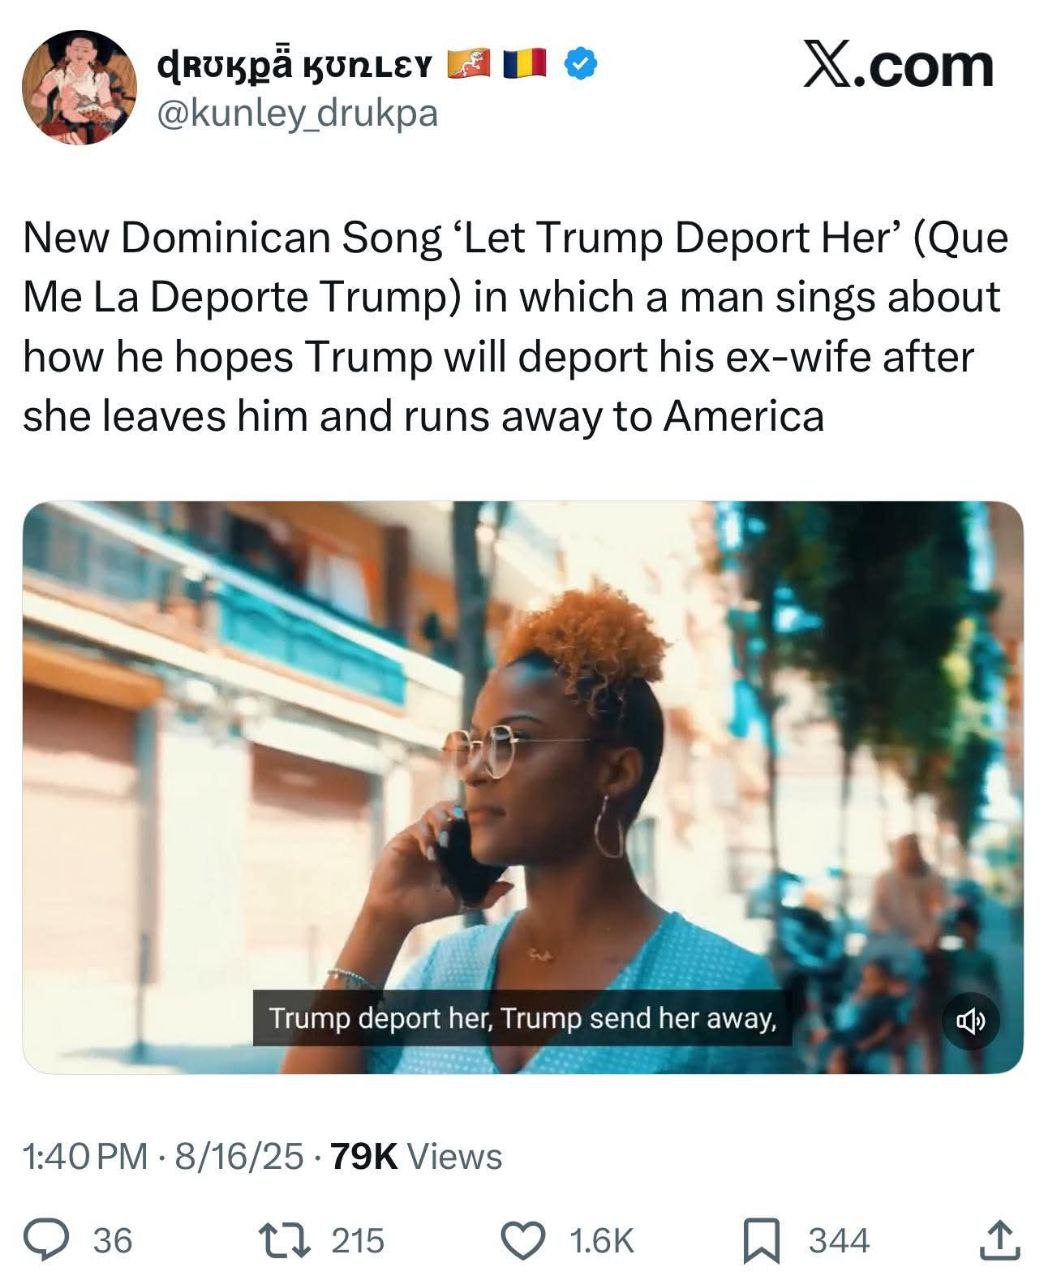1046x1280 pixels.
Task: Click the Bhutan flag emoji in the name
Action: pyautogui.click(x=468, y=64)
